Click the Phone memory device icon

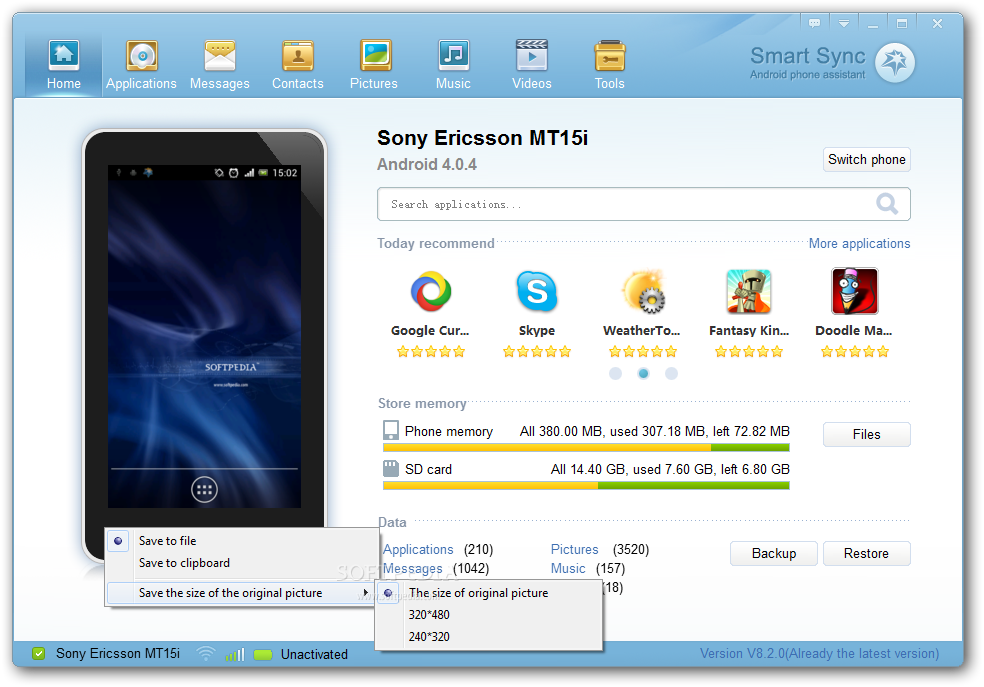tap(390, 430)
